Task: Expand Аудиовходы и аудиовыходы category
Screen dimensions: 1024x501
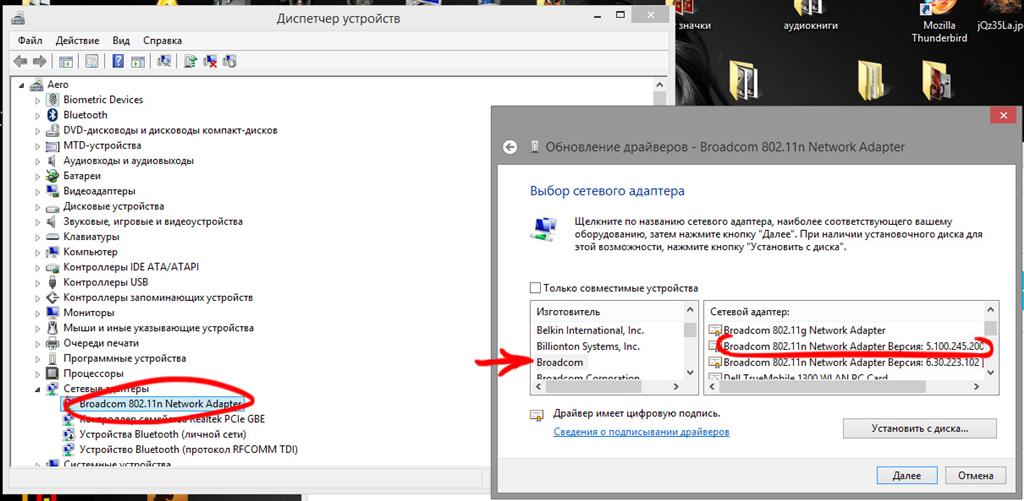Action: [38, 161]
